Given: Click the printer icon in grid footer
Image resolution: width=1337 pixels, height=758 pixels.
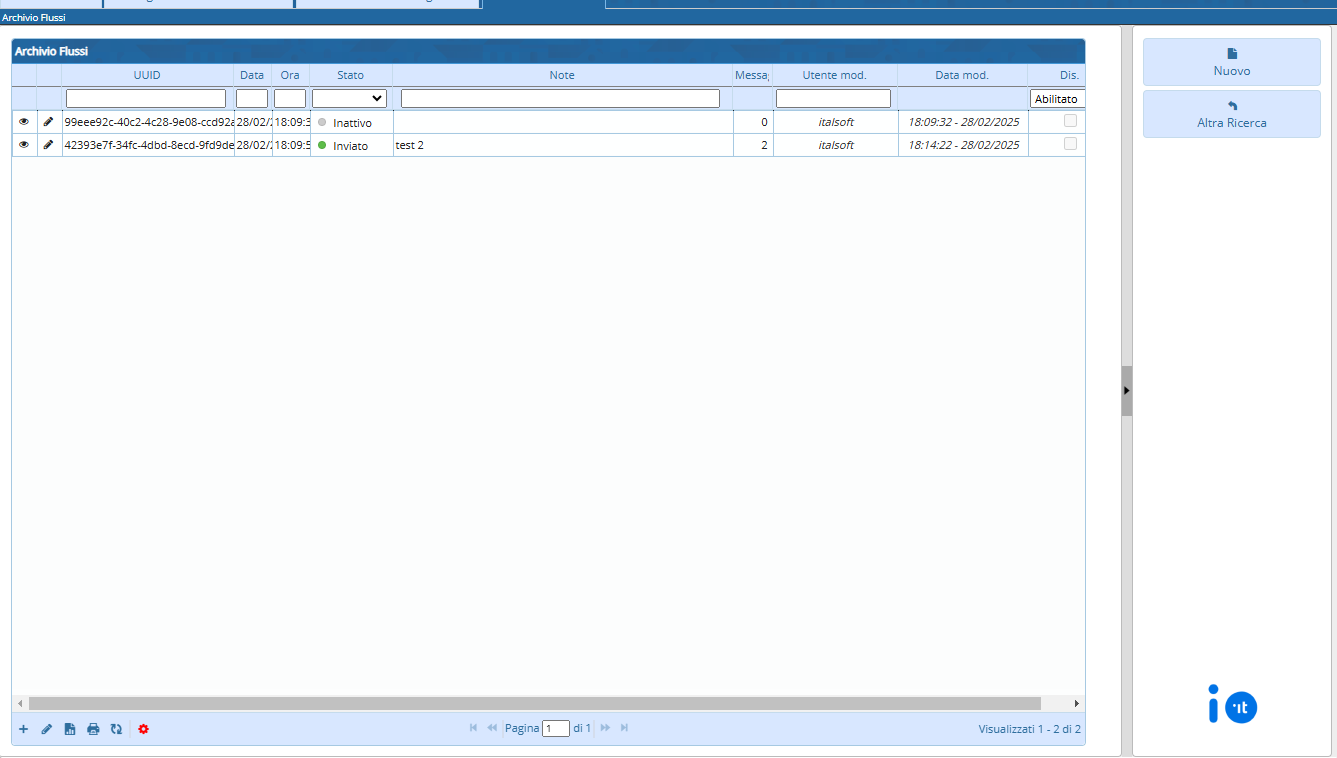Looking at the screenshot, I should [x=93, y=729].
